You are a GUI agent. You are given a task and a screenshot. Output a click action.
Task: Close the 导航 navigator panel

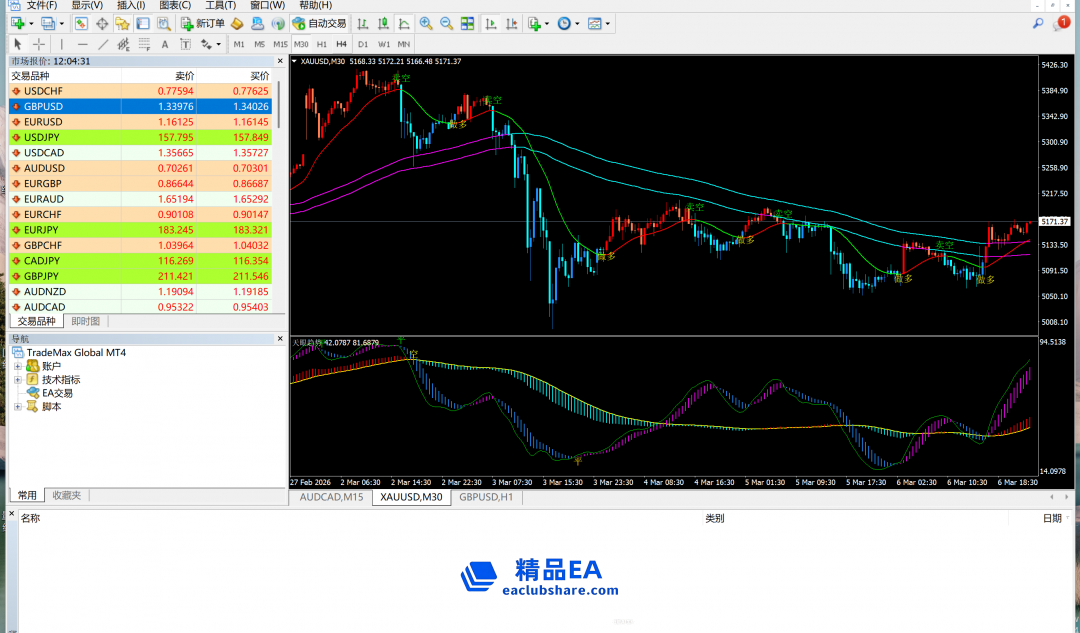pos(280,339)
